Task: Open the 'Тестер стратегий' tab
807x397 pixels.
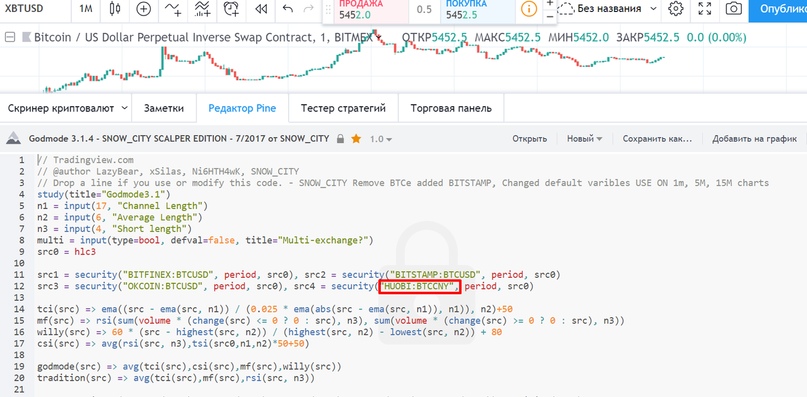Action: click(x=343, y=108)
